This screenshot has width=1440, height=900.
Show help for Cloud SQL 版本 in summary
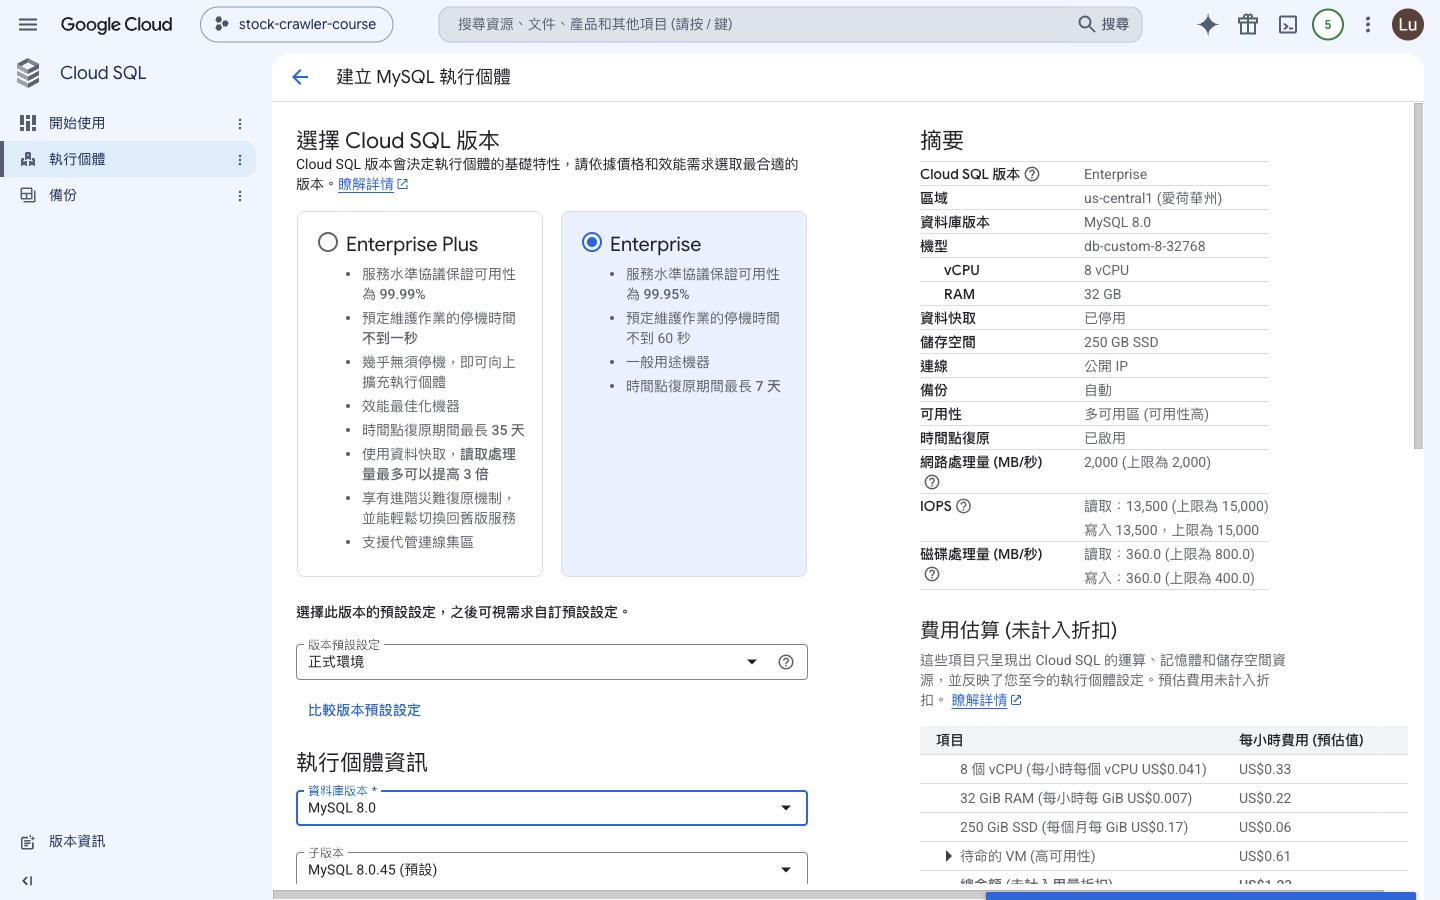1032,174
